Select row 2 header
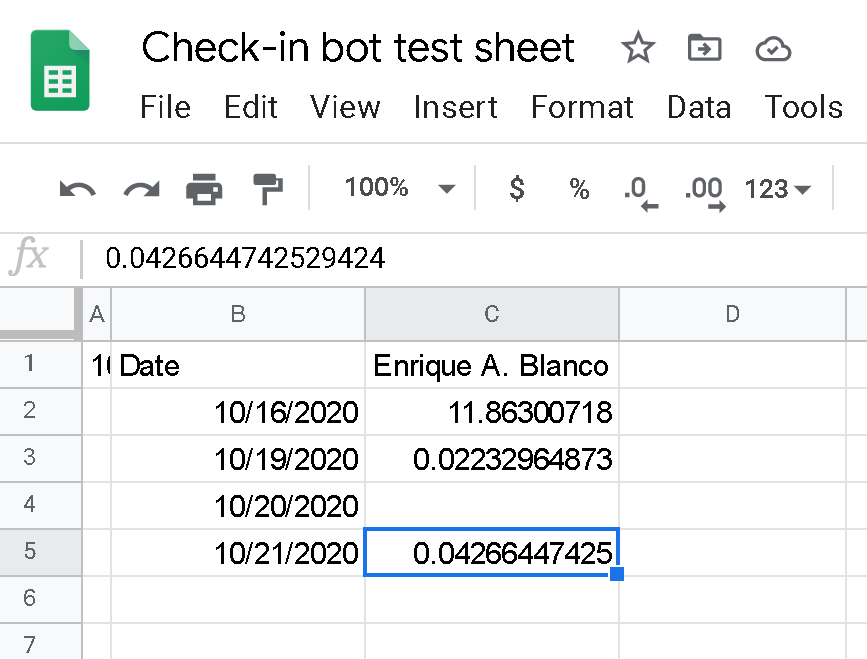867x659 pixels. (40, 411)
